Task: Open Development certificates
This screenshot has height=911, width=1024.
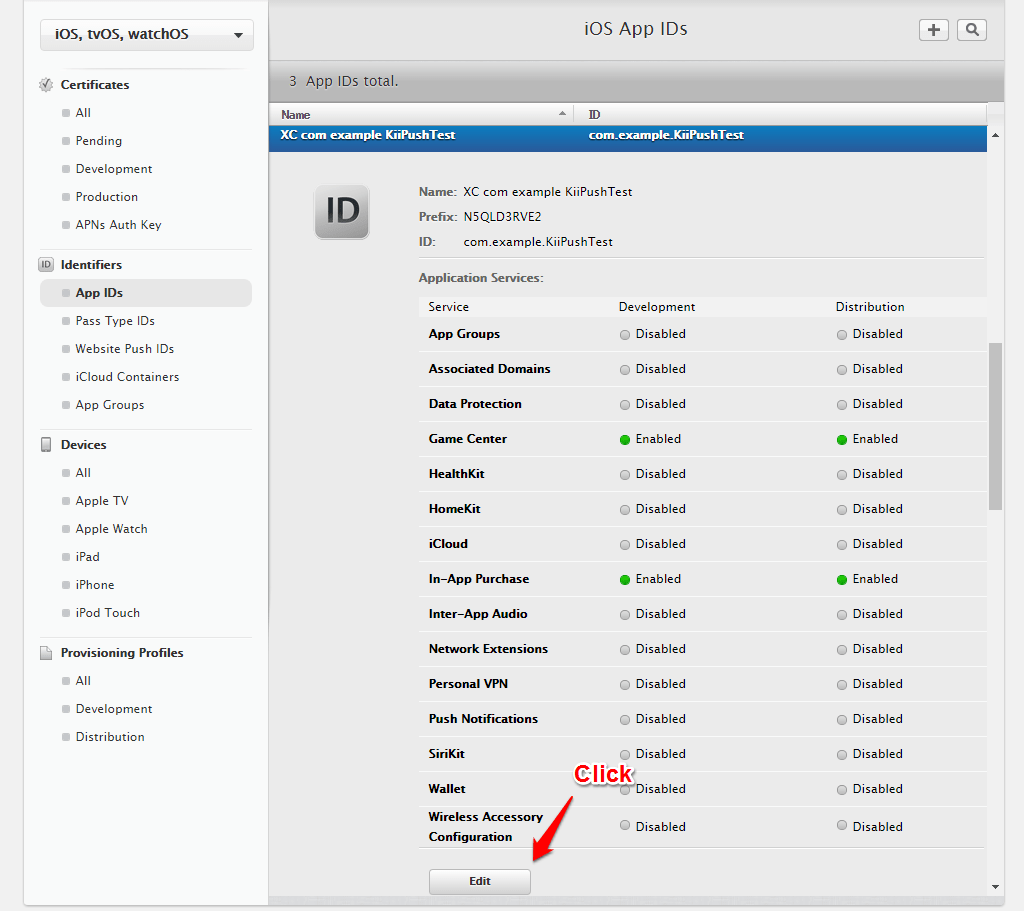Action: tap(114, 169)
